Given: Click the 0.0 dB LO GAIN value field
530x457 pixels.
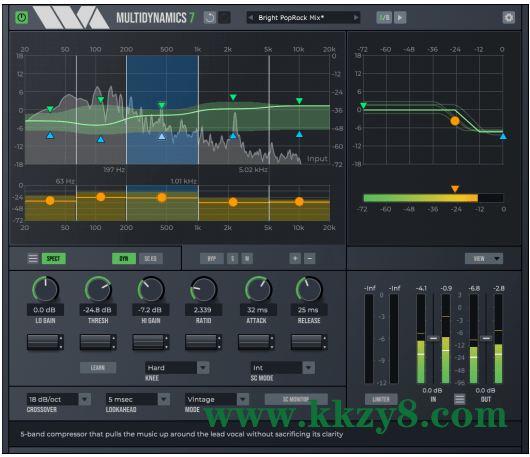Looking at the screenshot, I should pos(45,310).
